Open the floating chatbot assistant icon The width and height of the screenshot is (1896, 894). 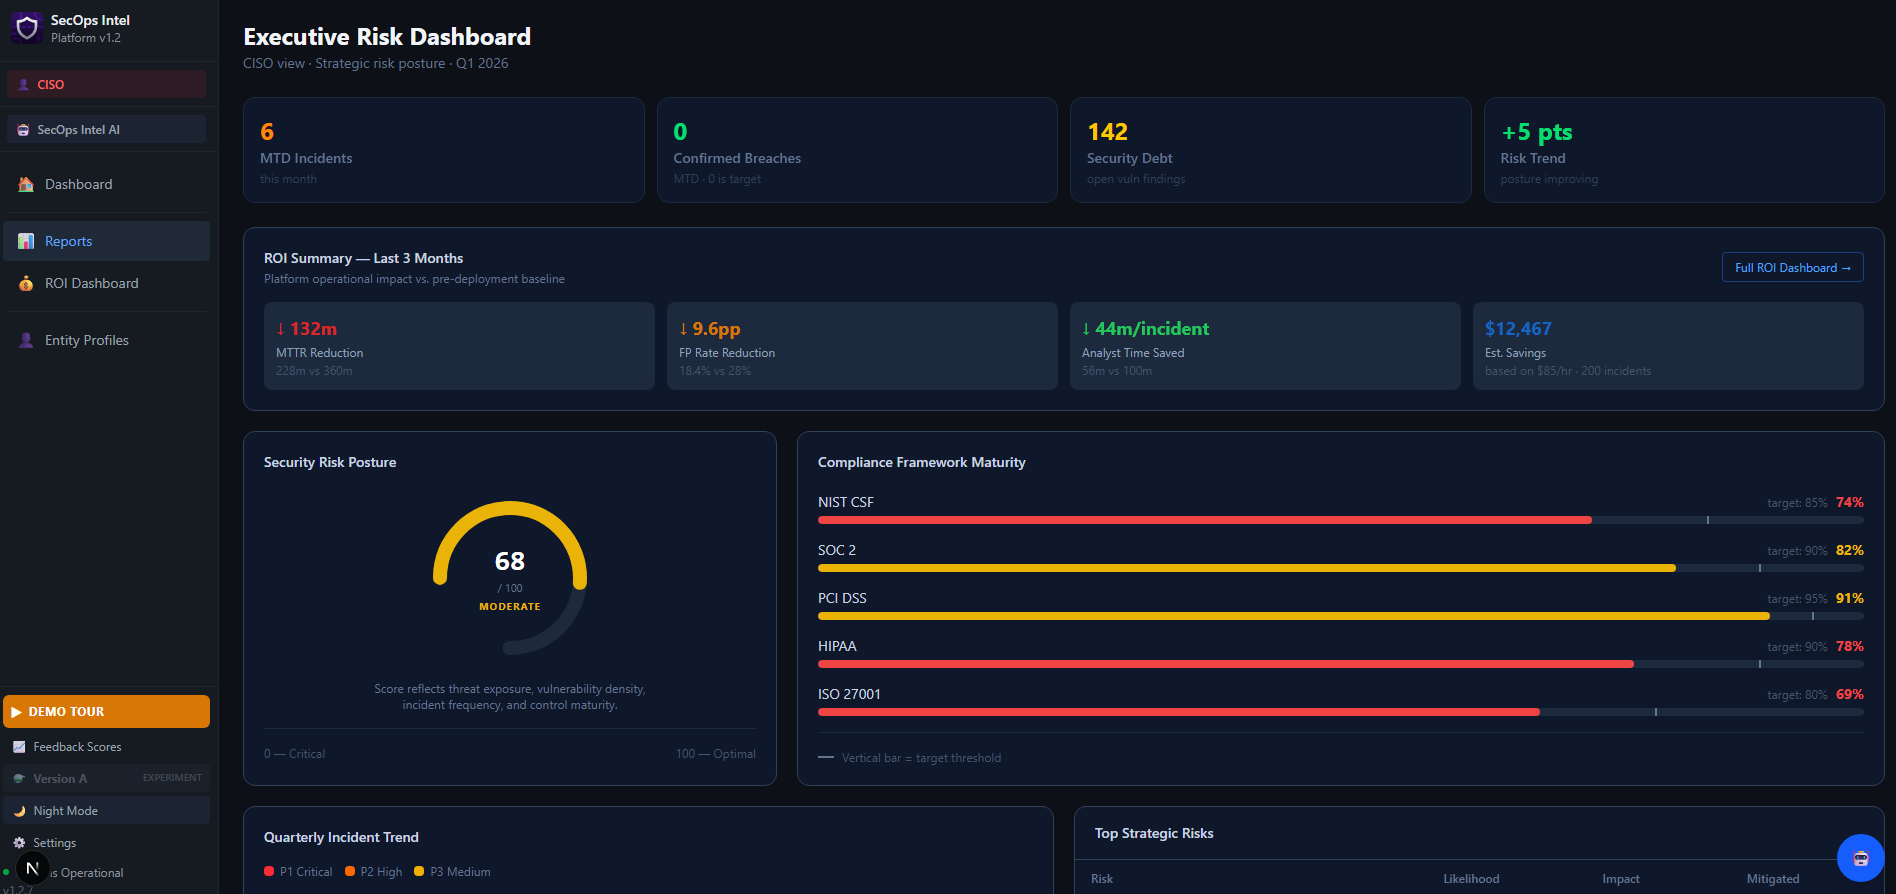pyautogui.click(x=1860, y=858)
